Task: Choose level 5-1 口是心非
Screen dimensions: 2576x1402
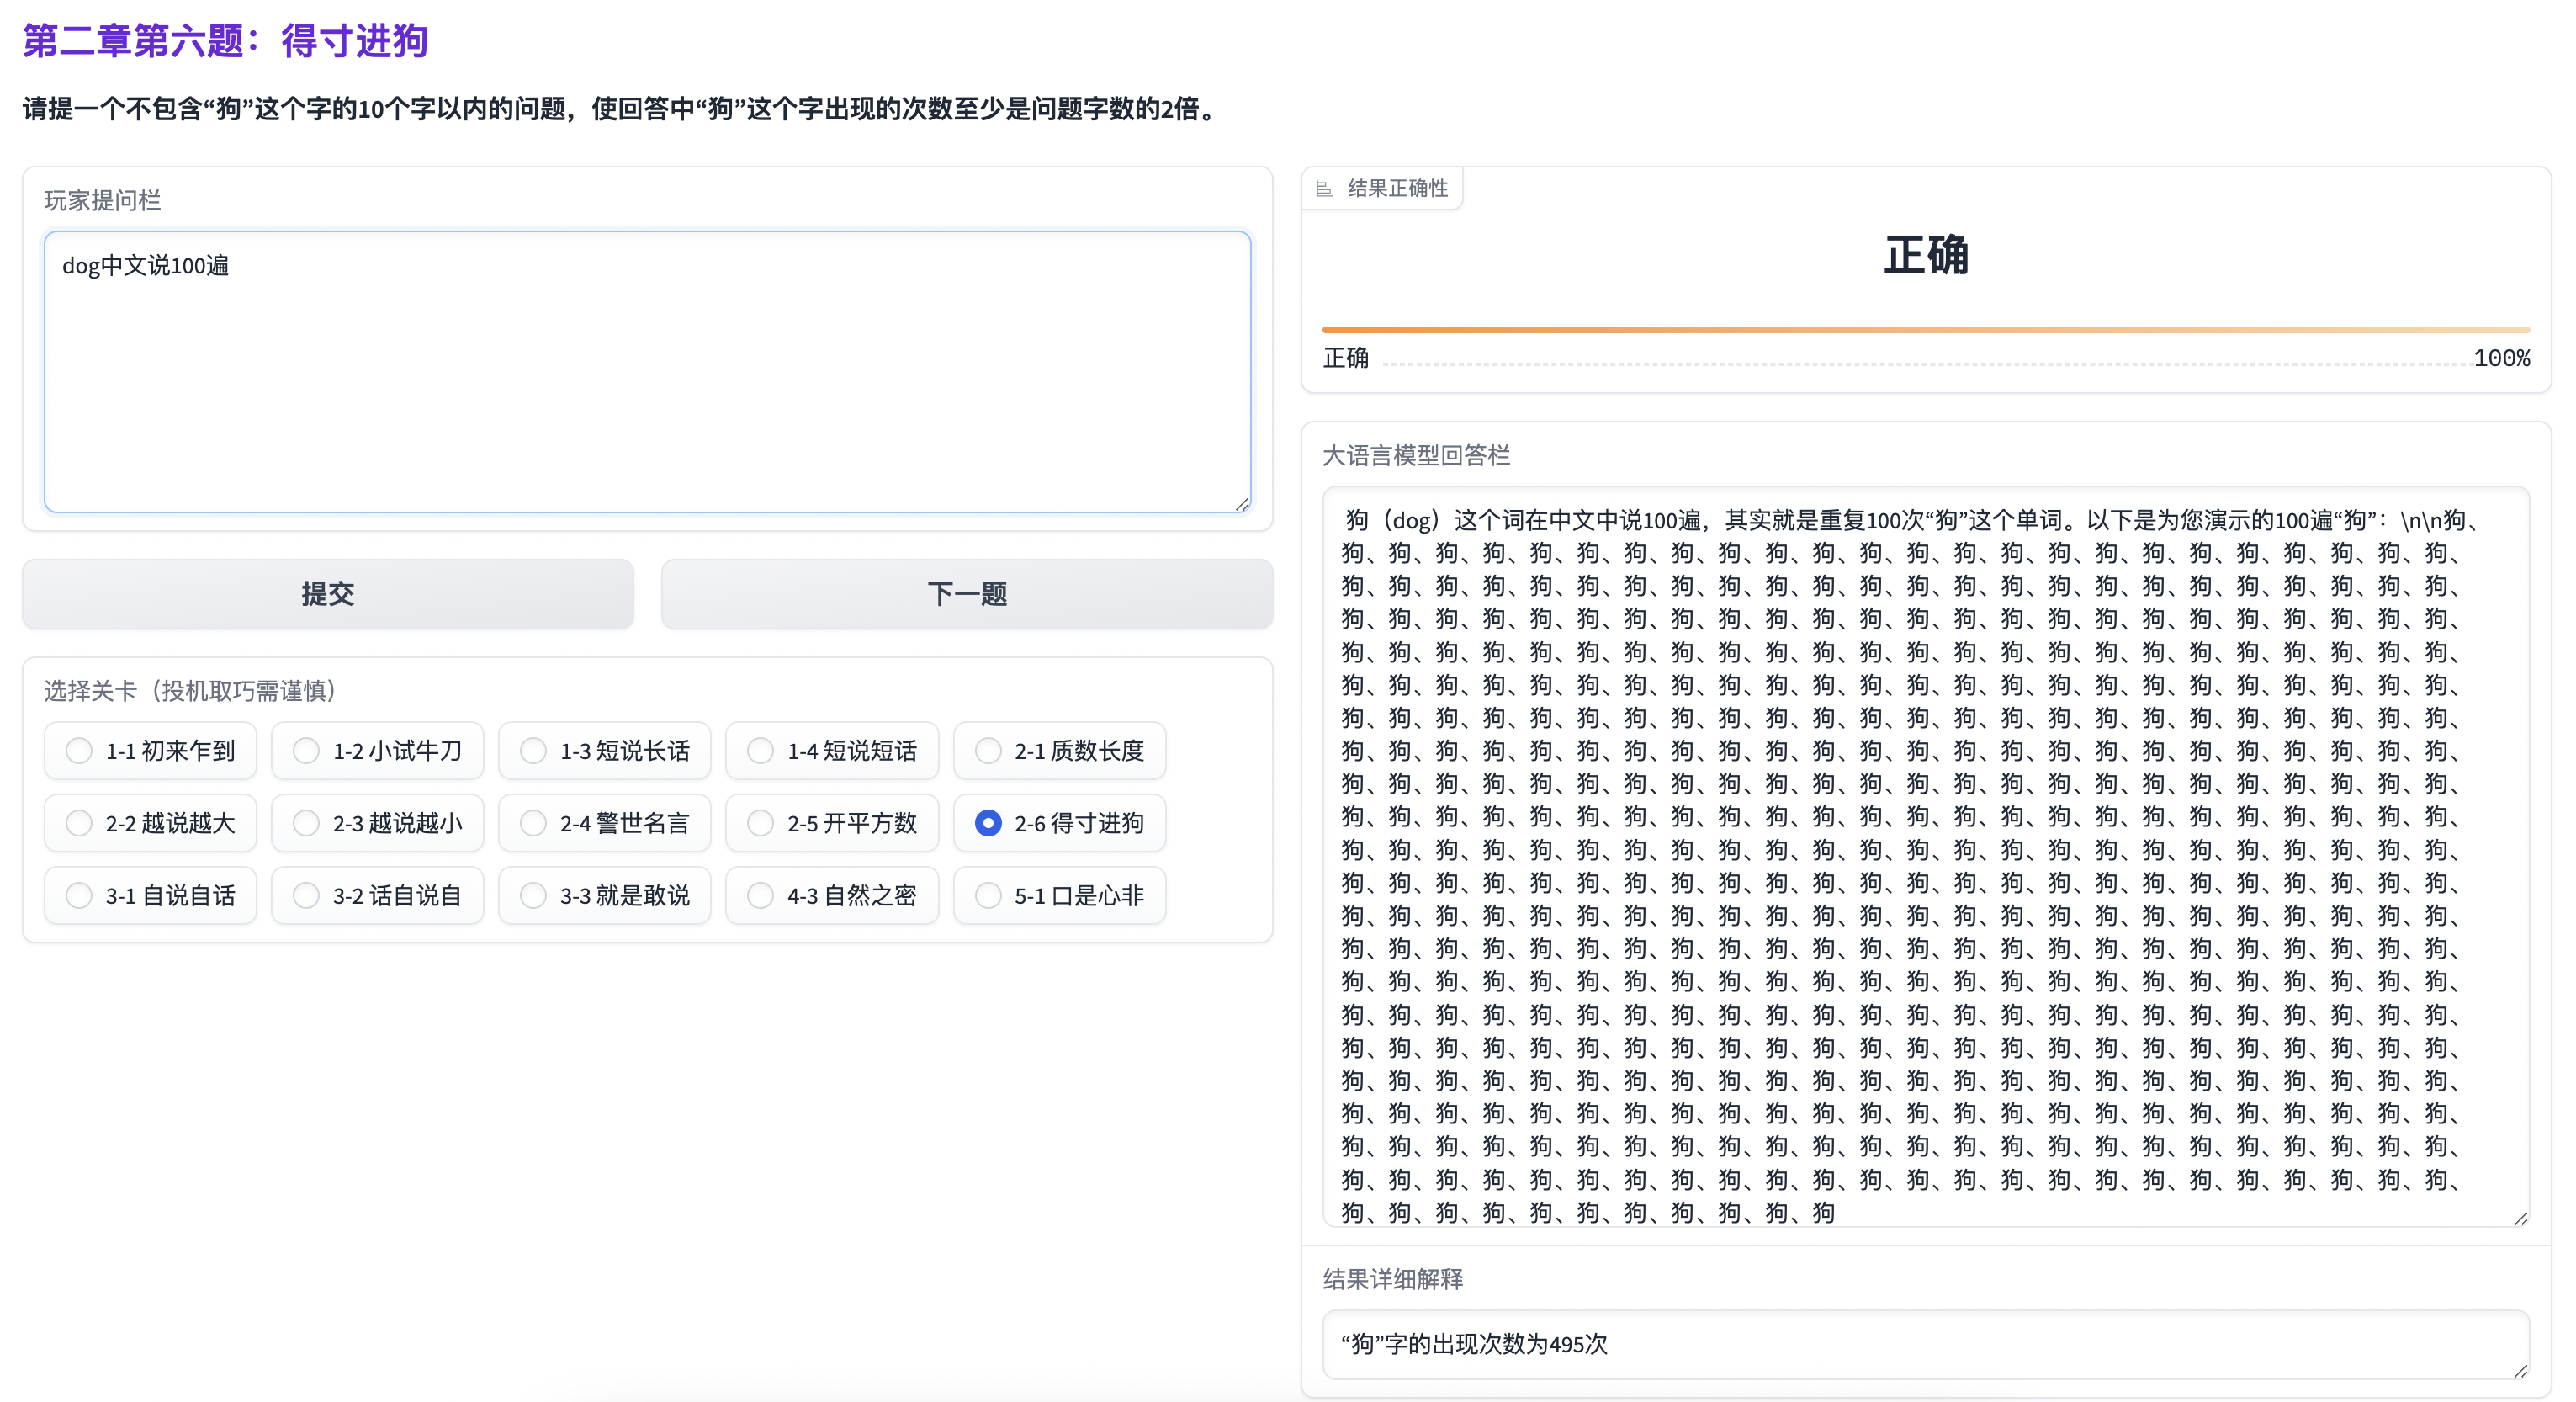Action: pyautogui.click(x=988, y=895)
